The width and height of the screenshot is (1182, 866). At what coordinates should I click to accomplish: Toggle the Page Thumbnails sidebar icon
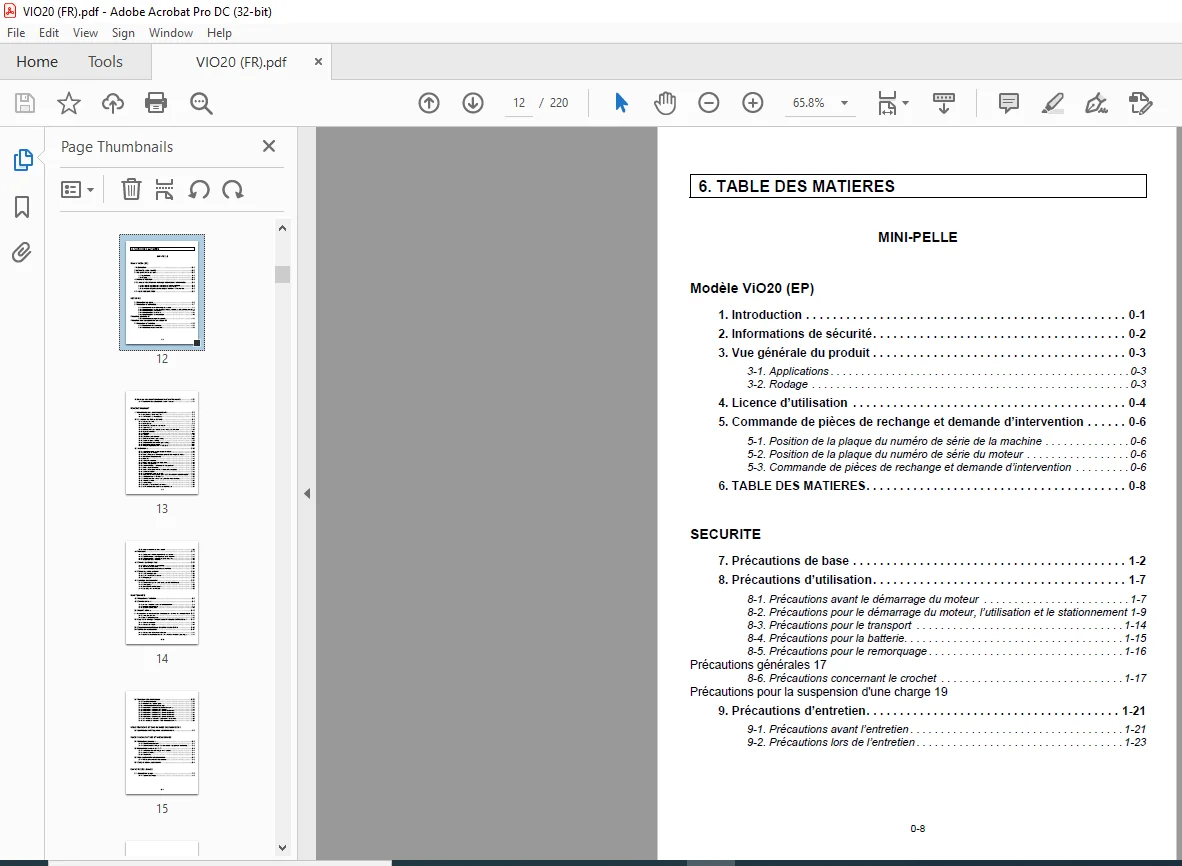[23, 160]
